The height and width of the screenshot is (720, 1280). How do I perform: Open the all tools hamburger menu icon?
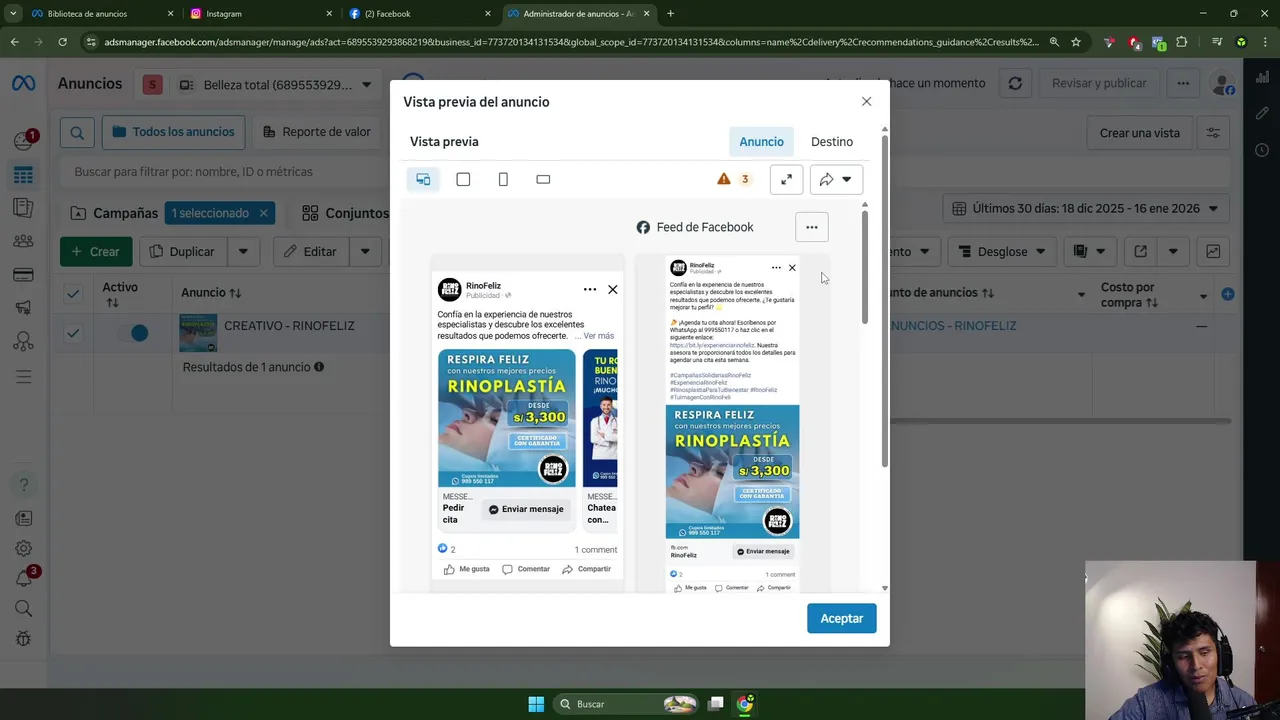point(23,377)
